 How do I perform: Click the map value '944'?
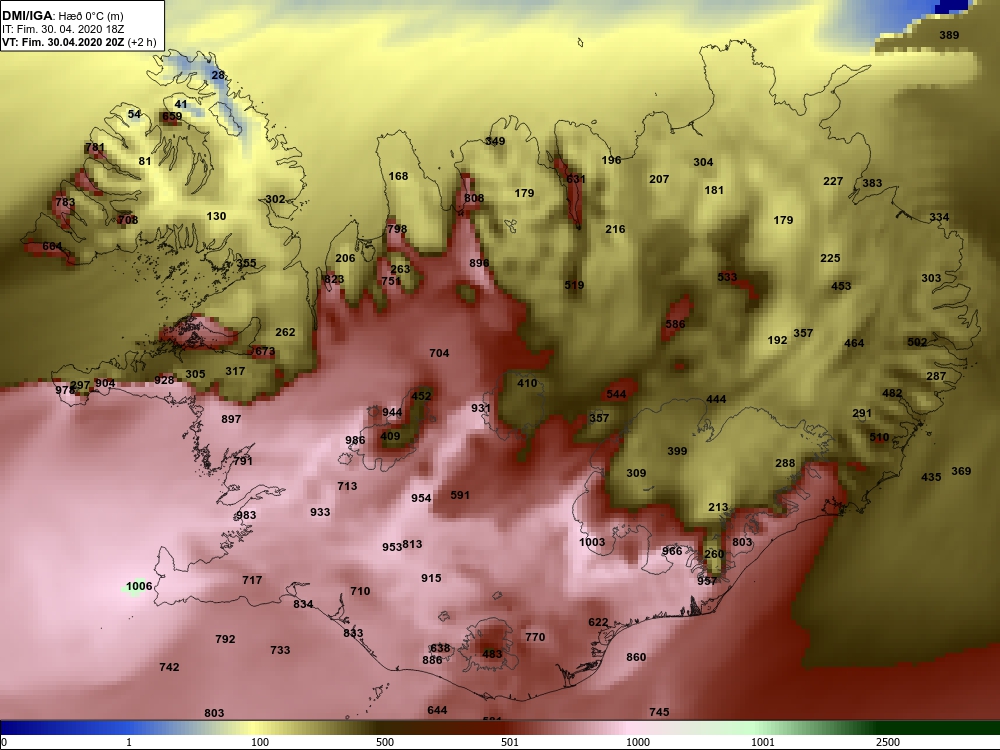coord(392,412)
